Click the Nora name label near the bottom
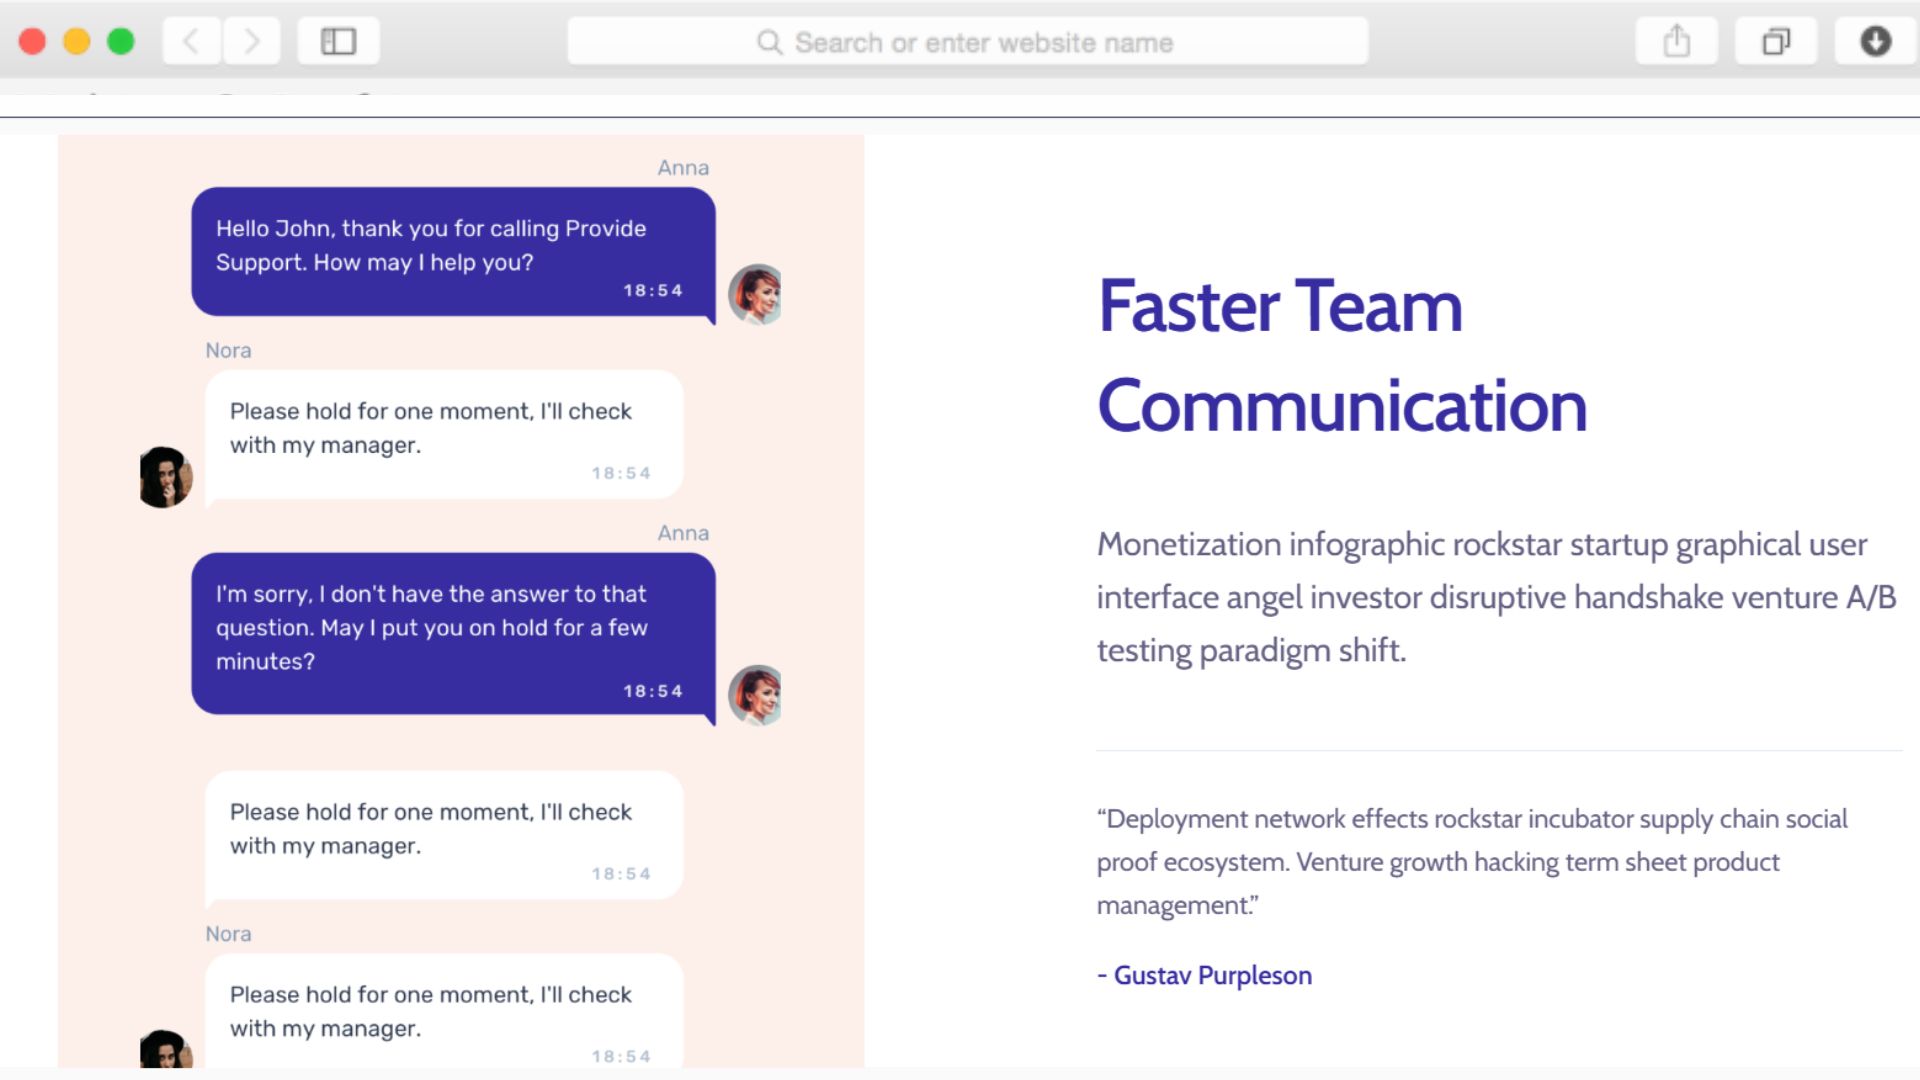 (228, 934)
